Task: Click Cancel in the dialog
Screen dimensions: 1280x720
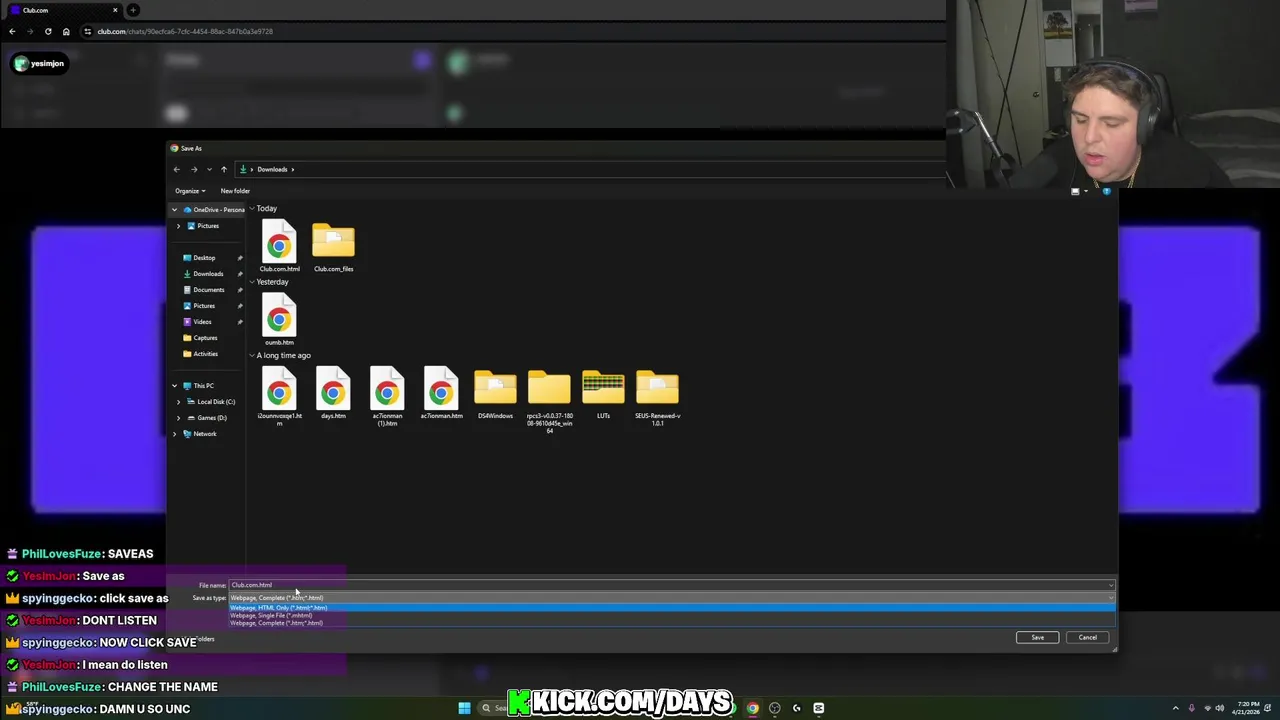Action: pyautogui.click(x=1087, y=638)
